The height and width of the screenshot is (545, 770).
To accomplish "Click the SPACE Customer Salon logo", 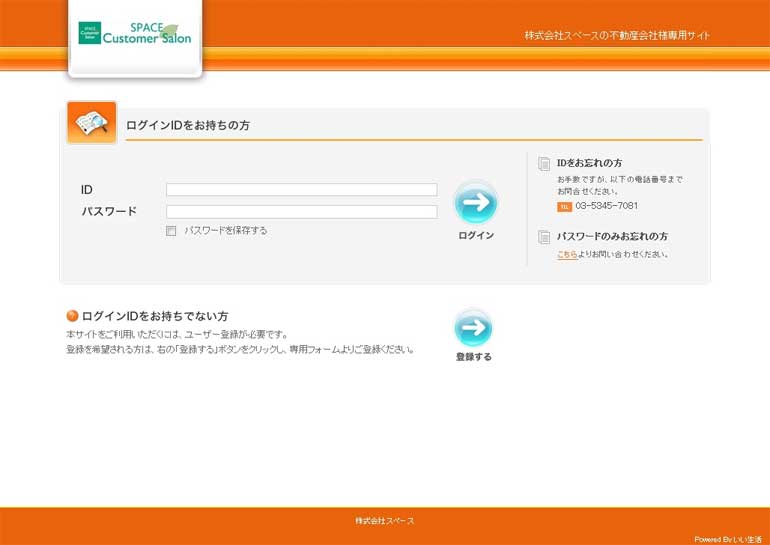I will (135, 33).
